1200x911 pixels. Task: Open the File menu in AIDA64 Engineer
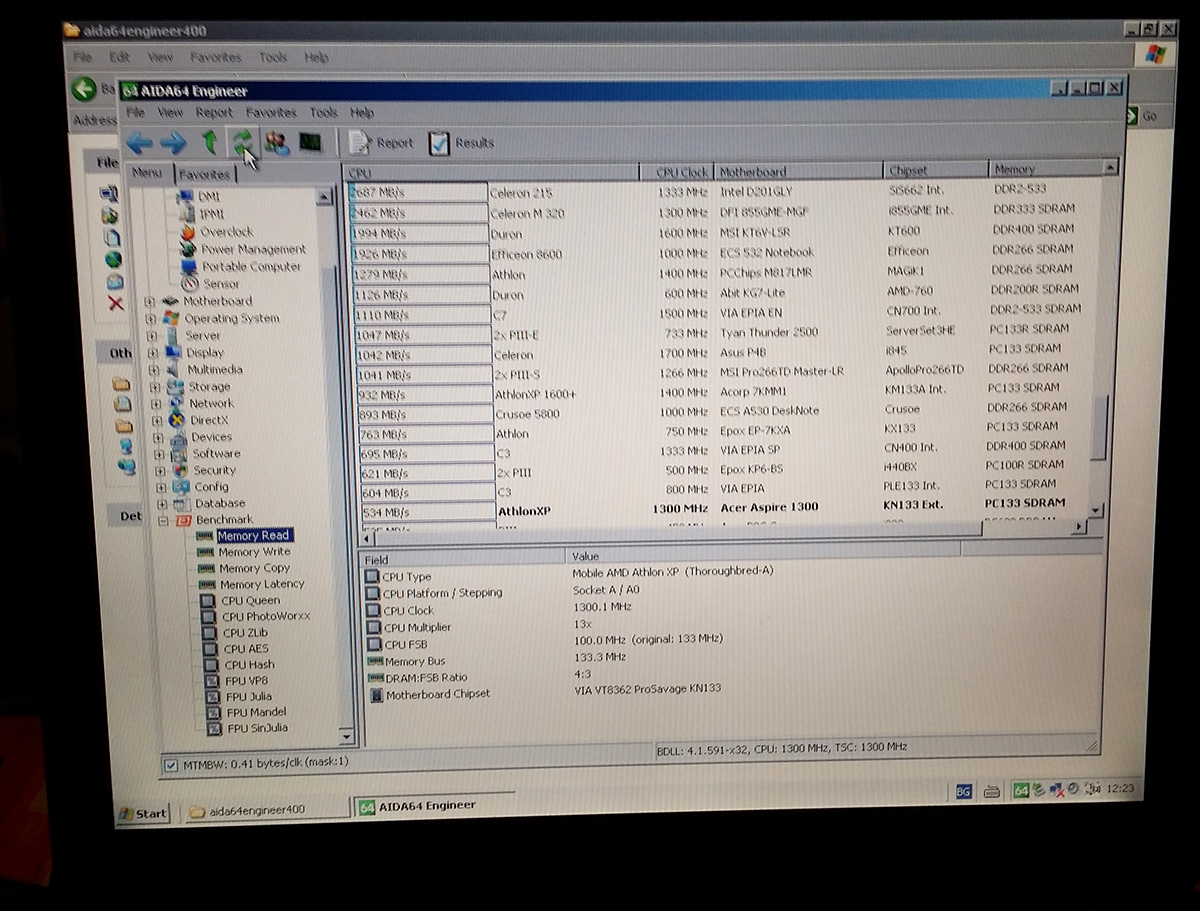[x=136, y=113]
